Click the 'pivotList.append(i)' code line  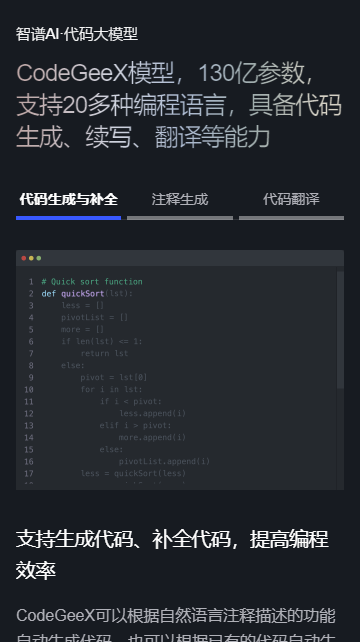[x=164, y=461]
